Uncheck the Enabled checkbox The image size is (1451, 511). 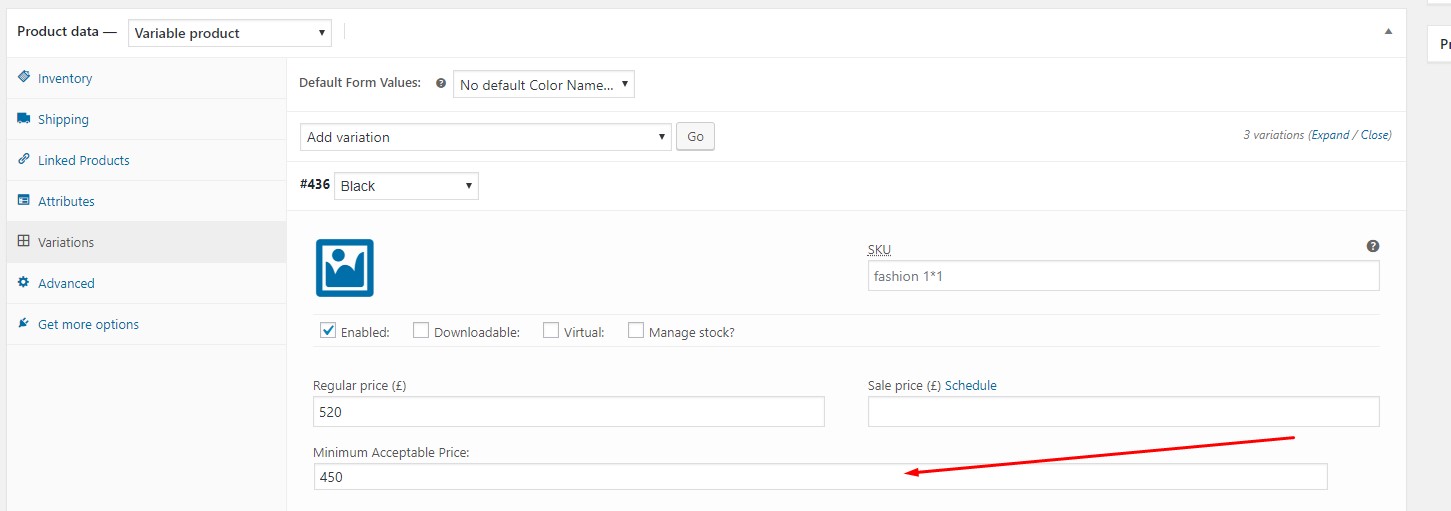328,331
